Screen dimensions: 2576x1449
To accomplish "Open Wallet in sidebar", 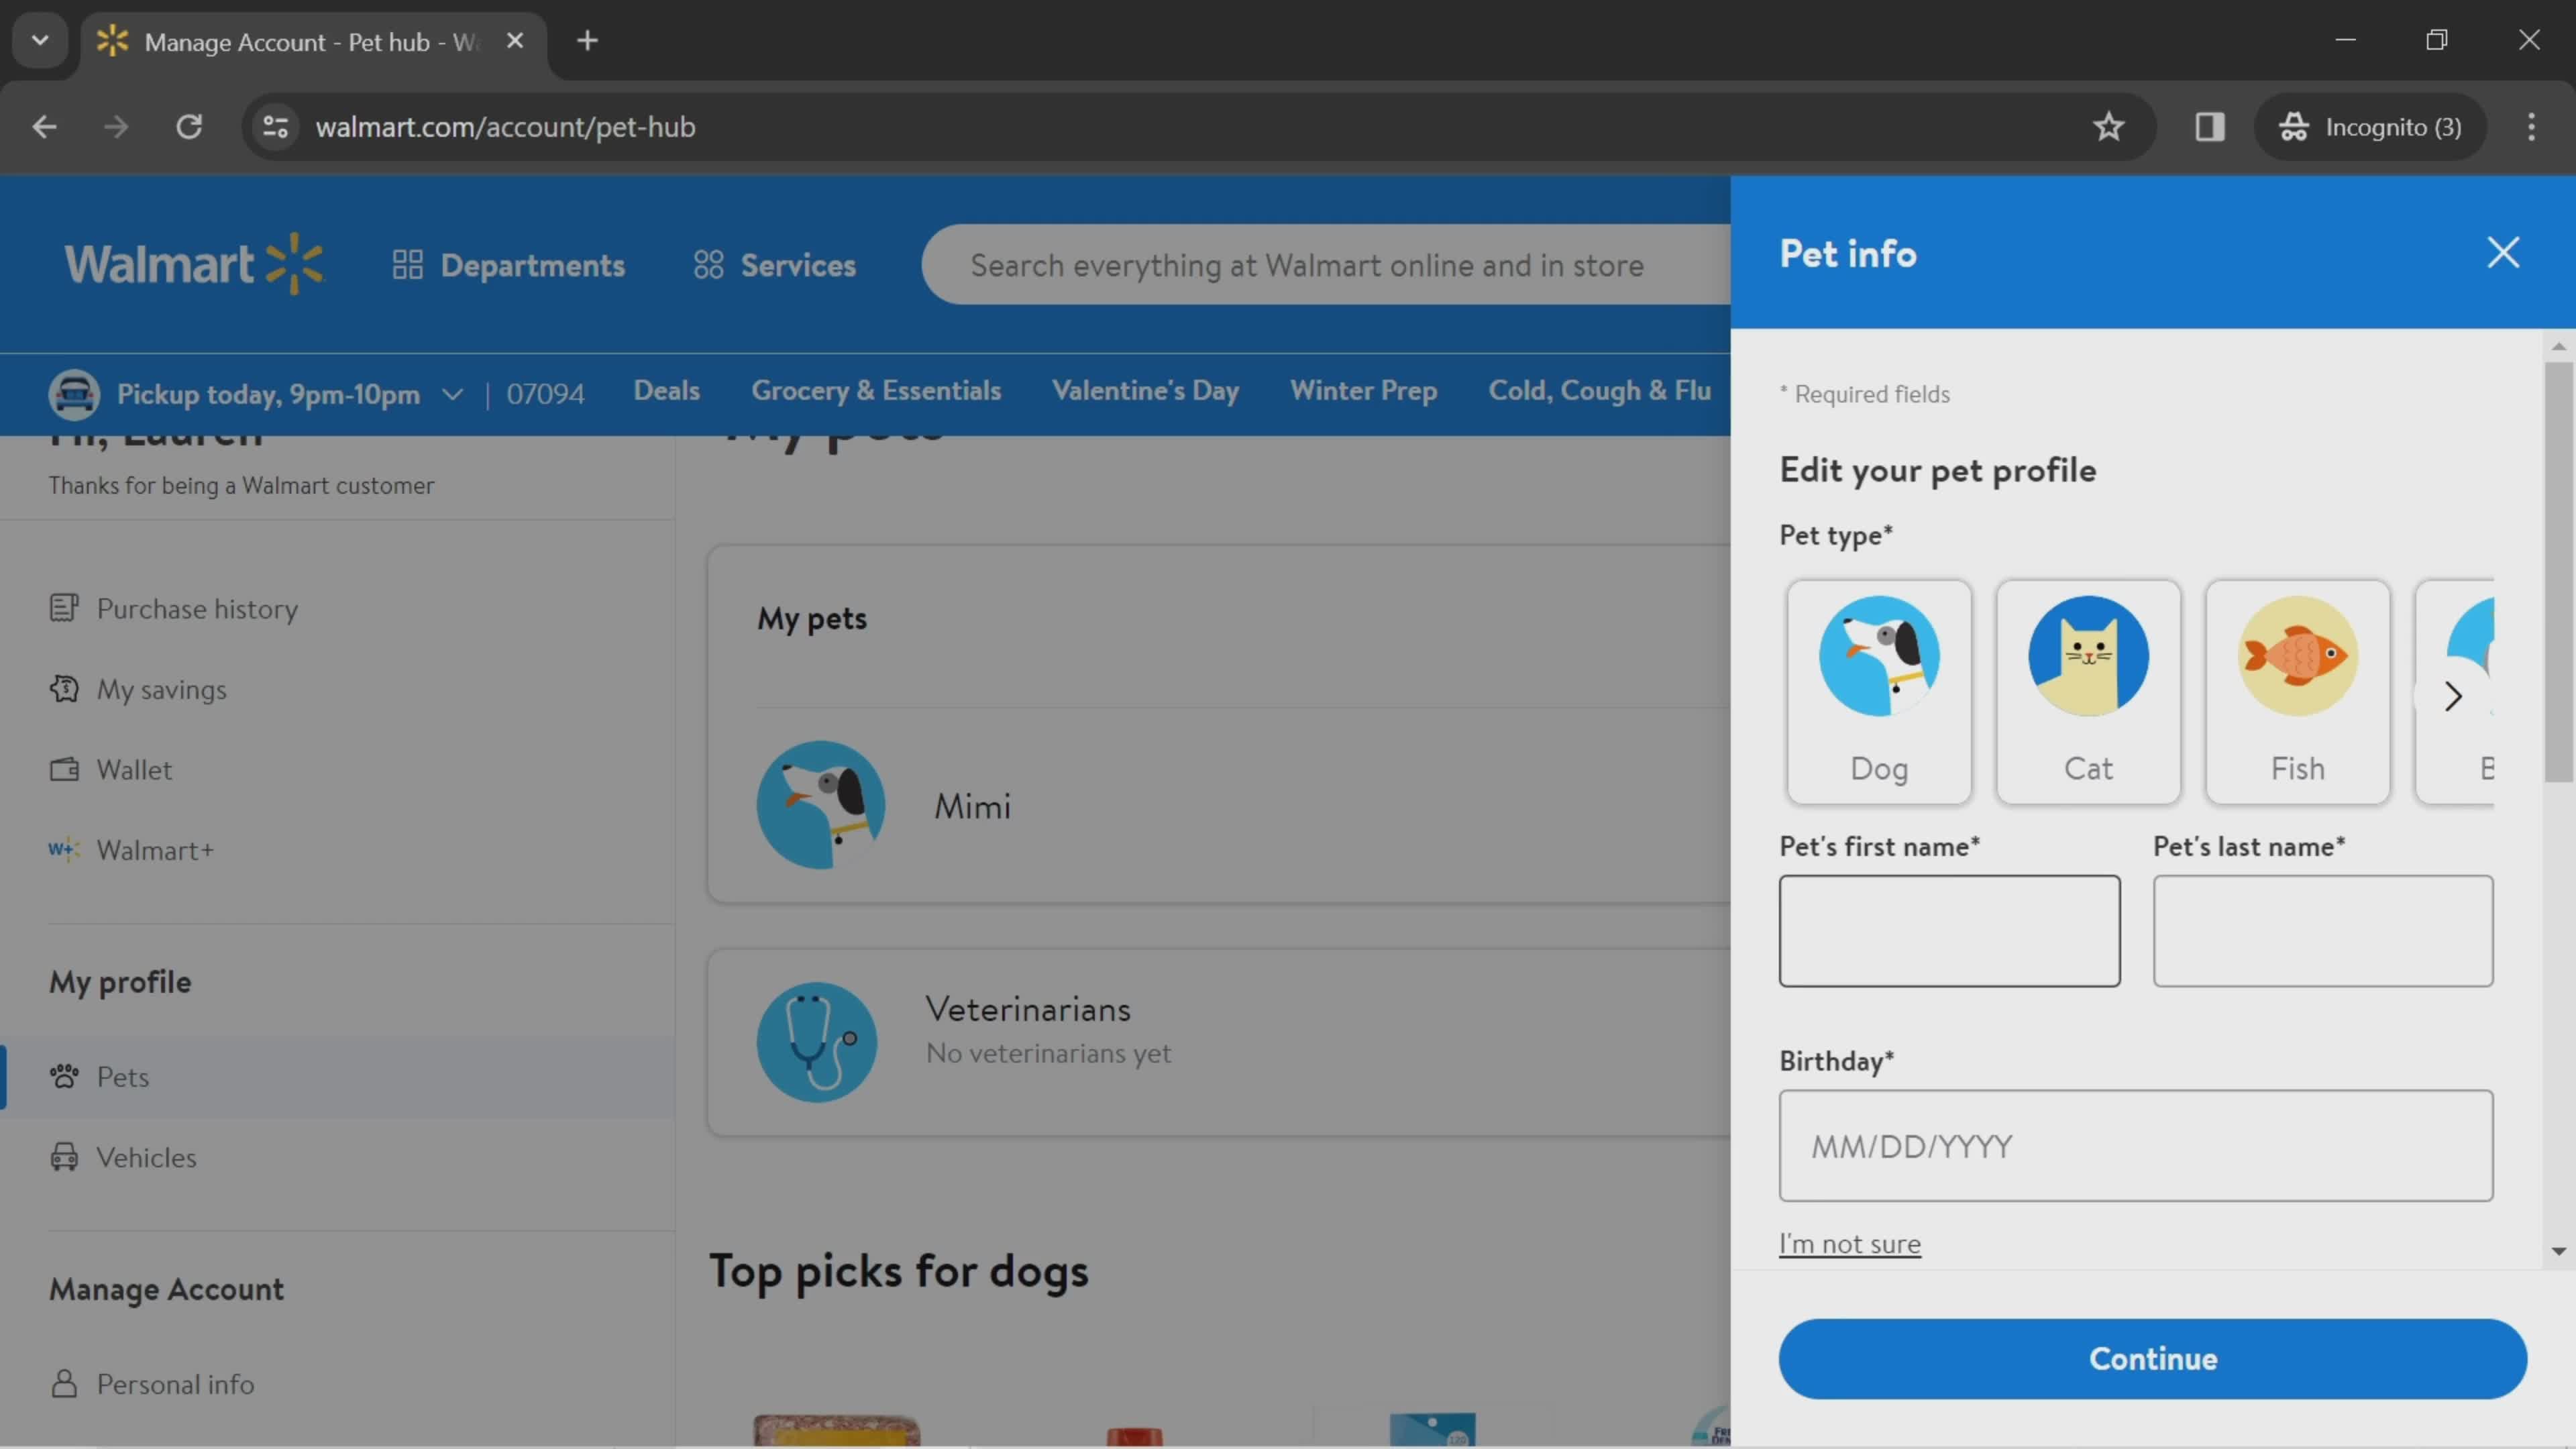I will [134, 770].
